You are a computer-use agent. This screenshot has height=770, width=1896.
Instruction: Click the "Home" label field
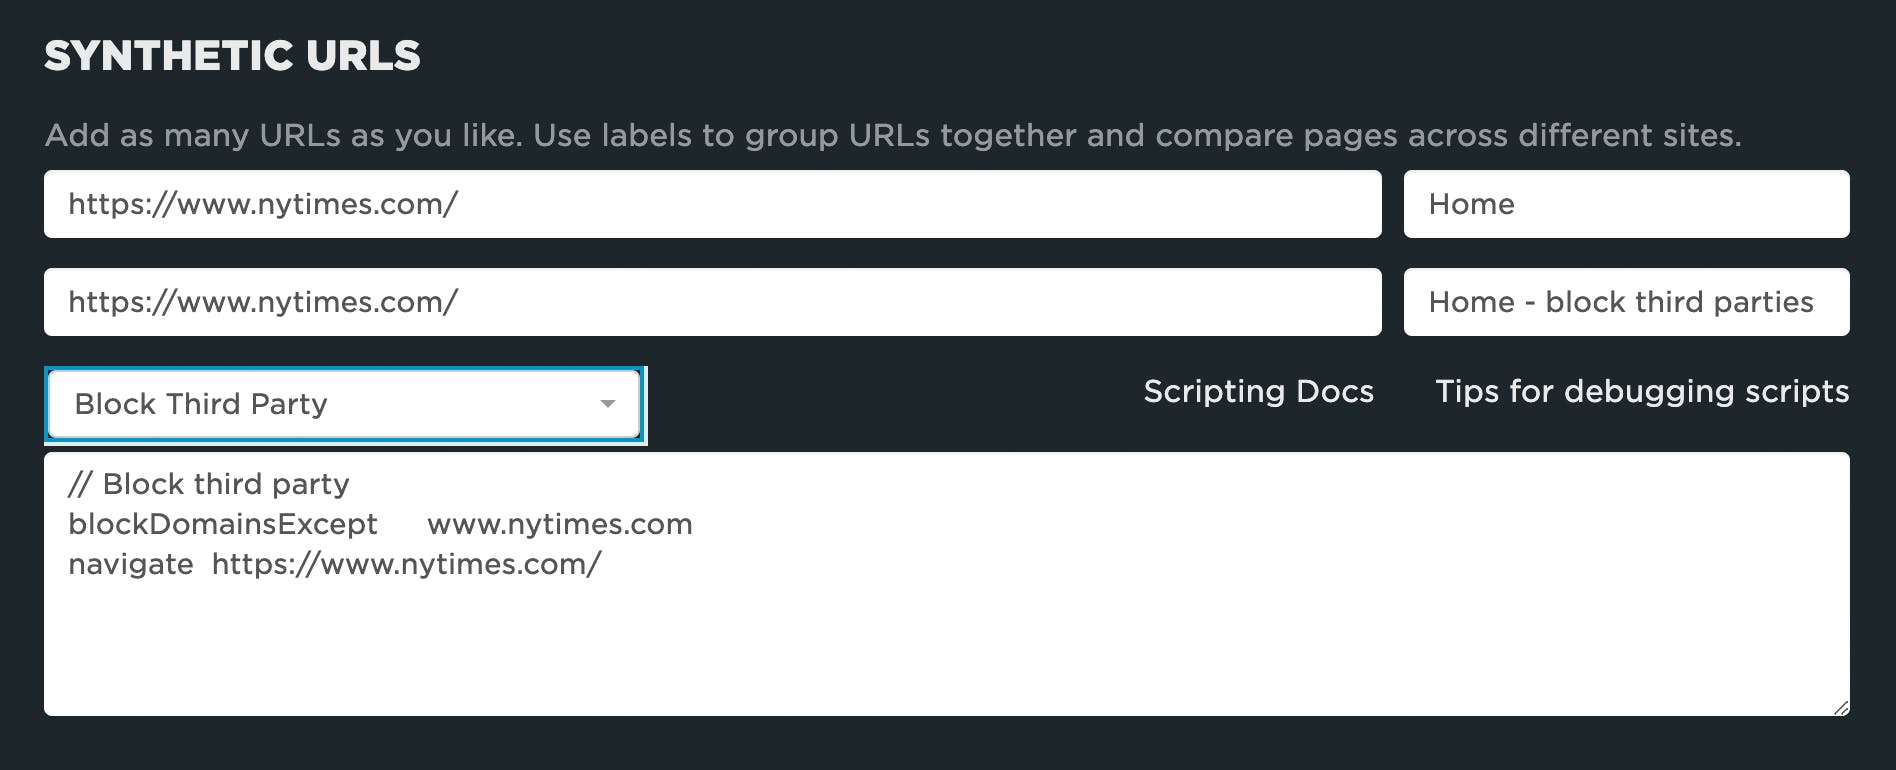[x=1625, y=204]
